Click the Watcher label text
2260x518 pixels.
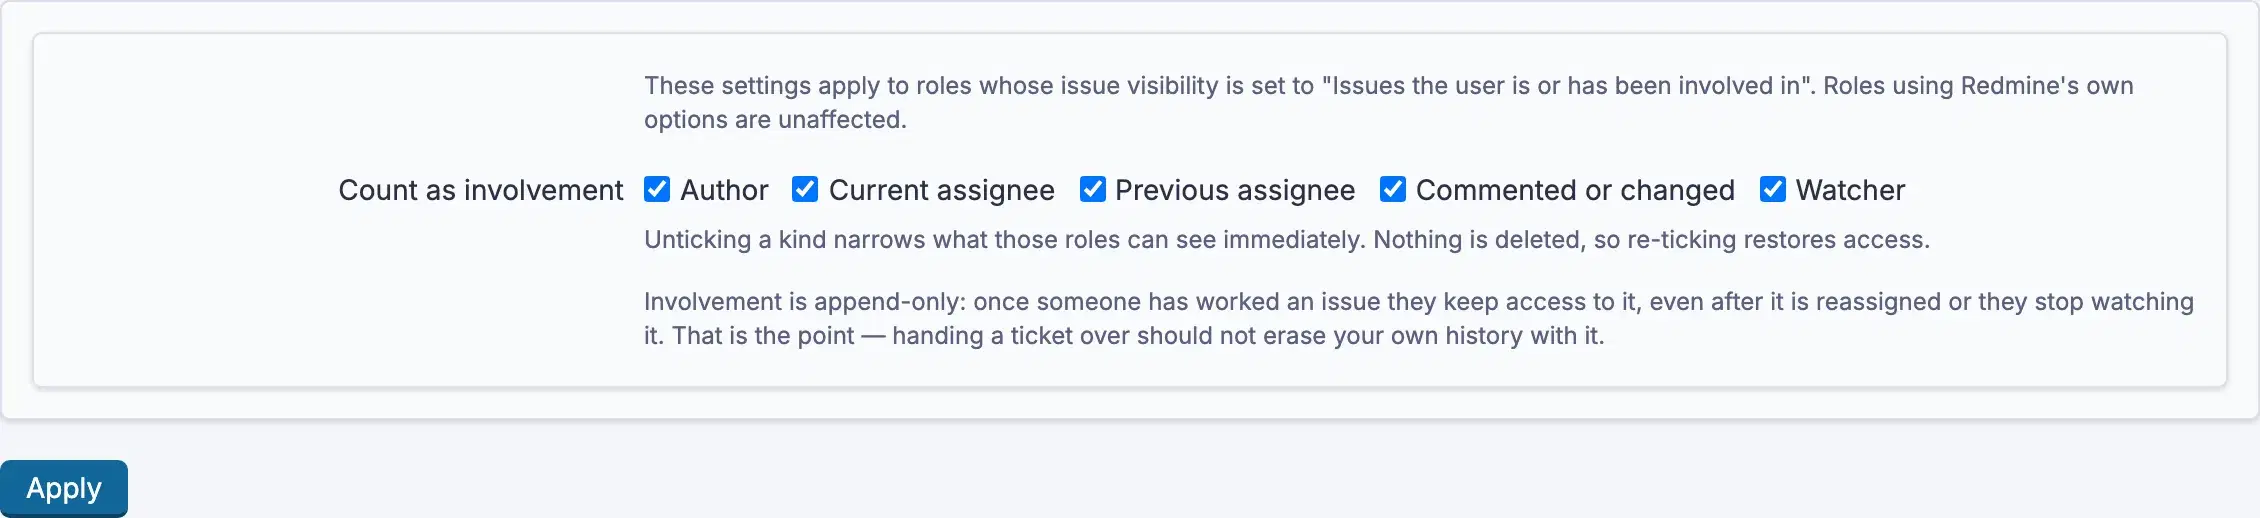(1850, 190)
